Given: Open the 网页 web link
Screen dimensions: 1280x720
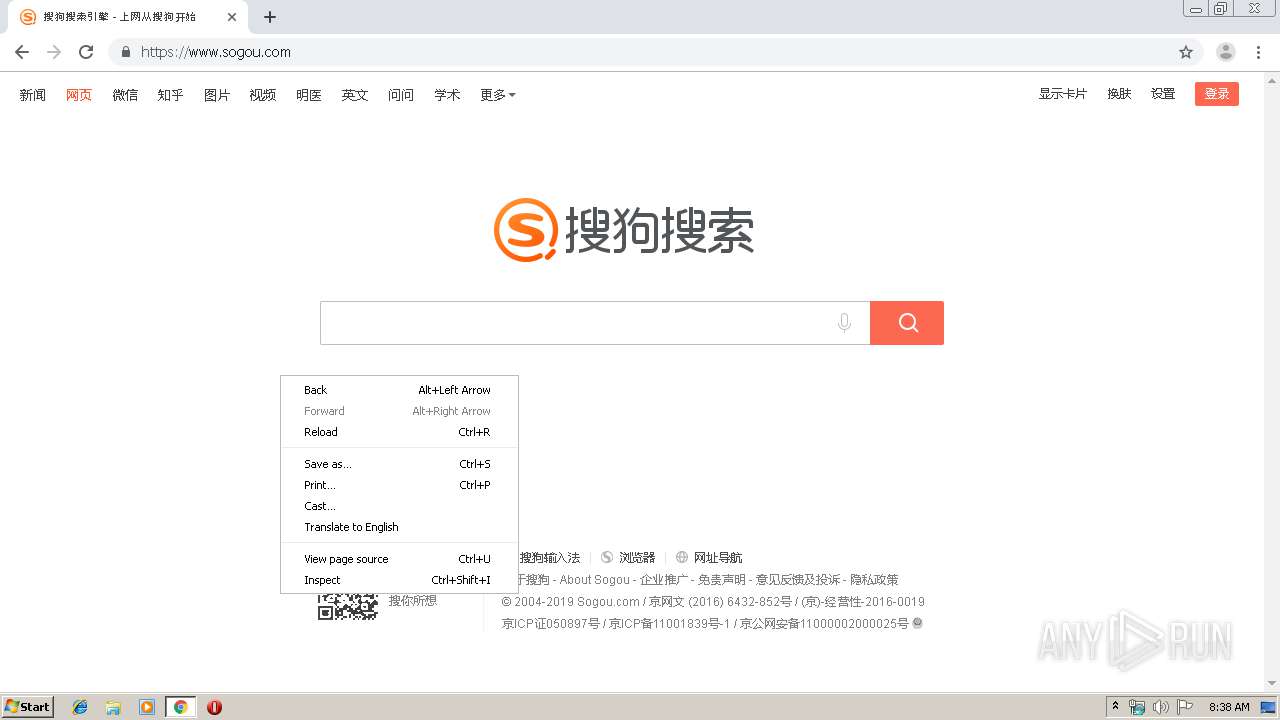Looking at the screenshot, I should tap(79, 95).
